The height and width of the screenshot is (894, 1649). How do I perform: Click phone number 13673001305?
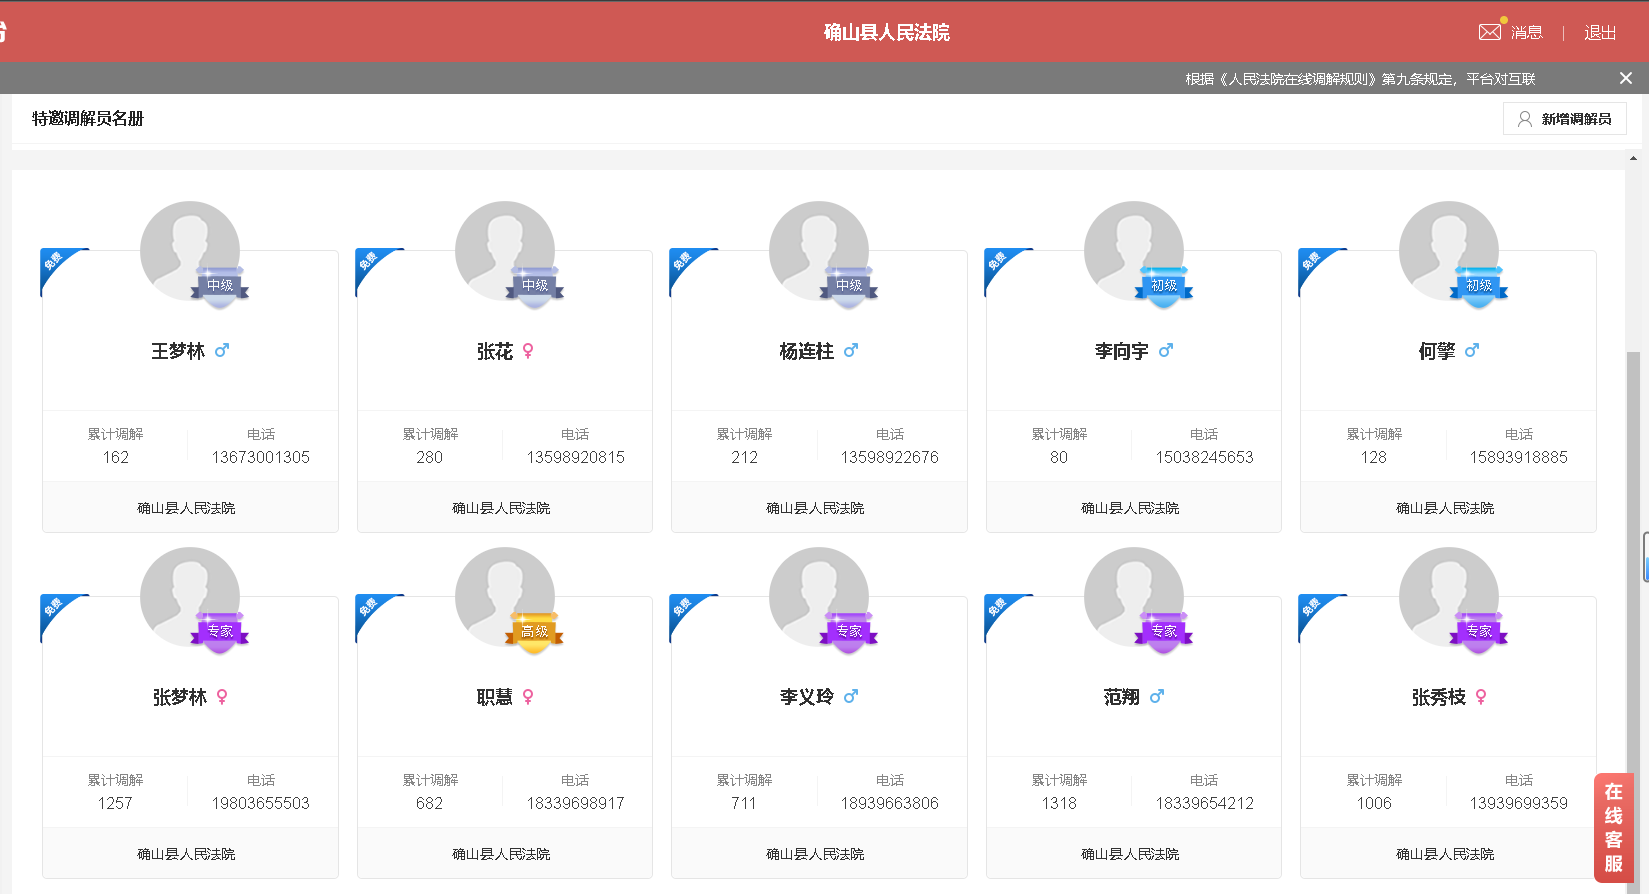click(261, 457)
